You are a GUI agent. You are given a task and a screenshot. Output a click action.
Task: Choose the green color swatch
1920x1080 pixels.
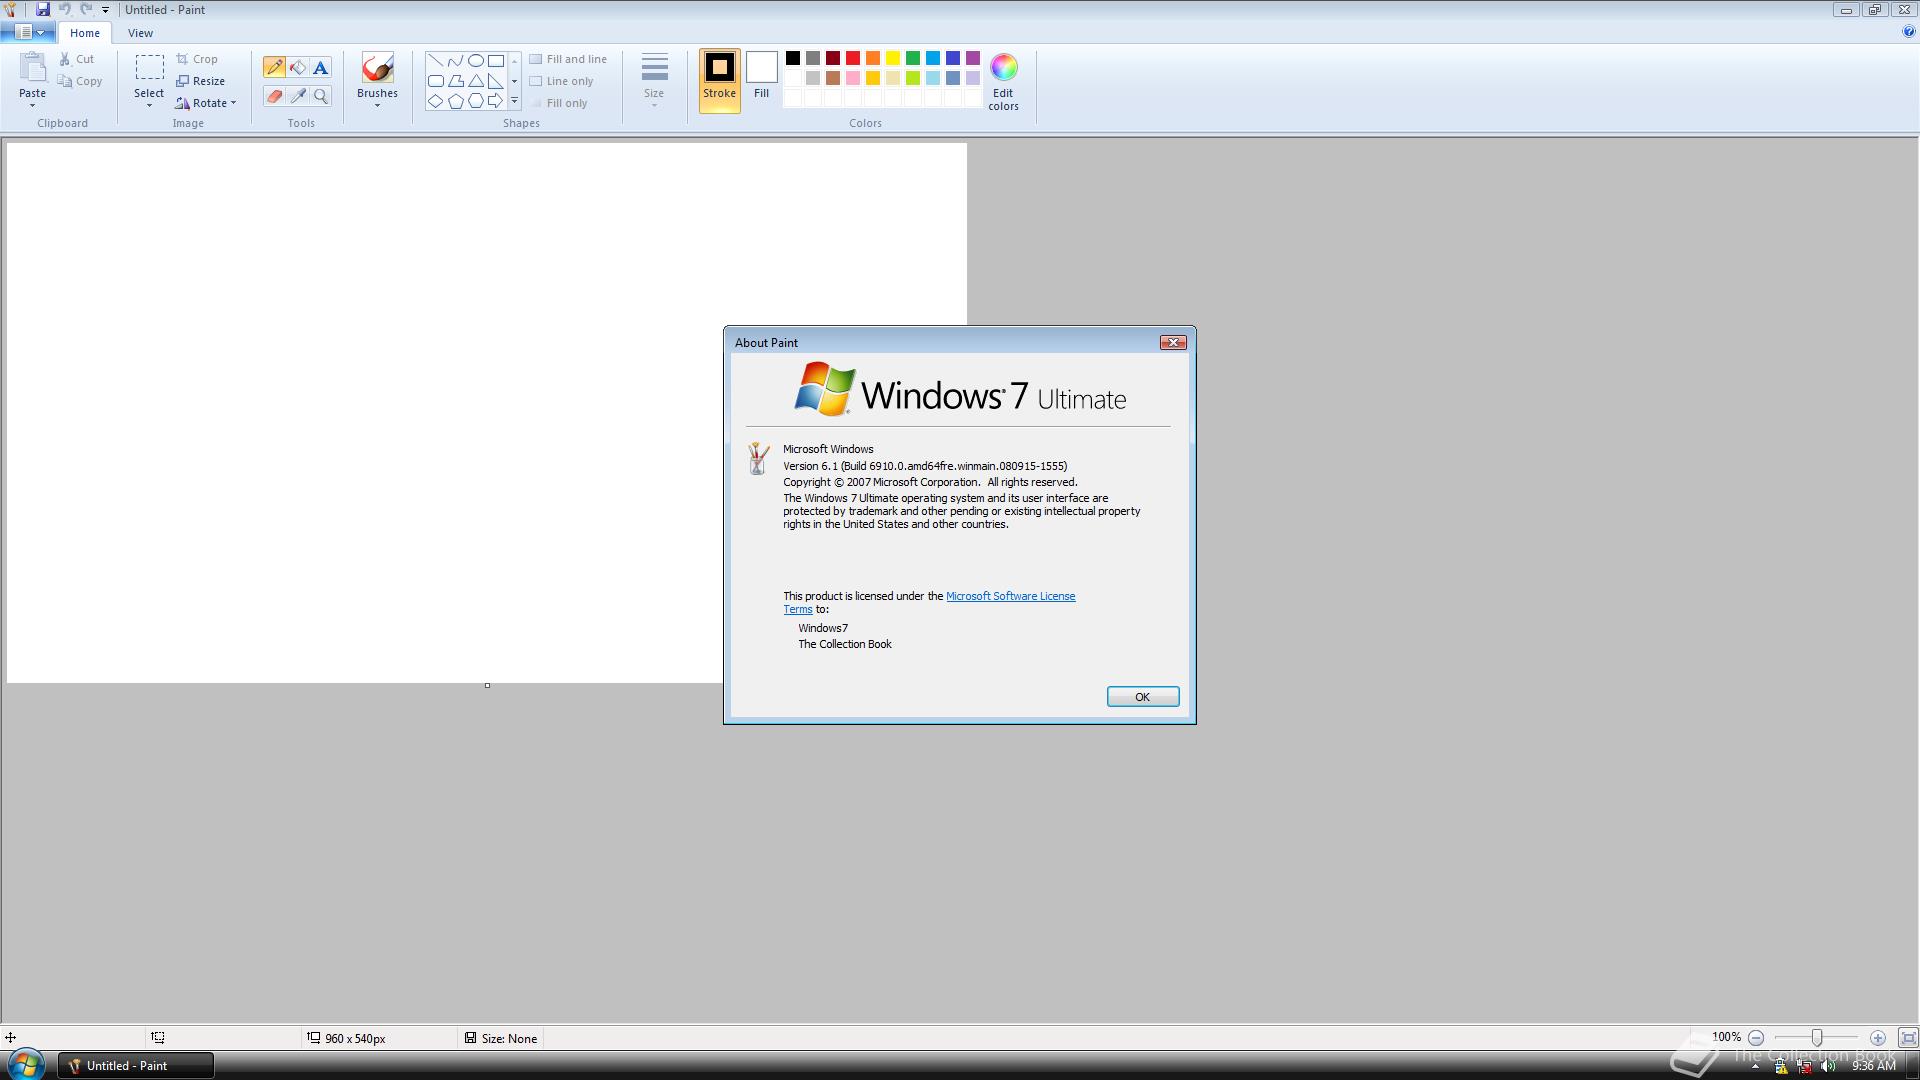[x=913, y=58]
